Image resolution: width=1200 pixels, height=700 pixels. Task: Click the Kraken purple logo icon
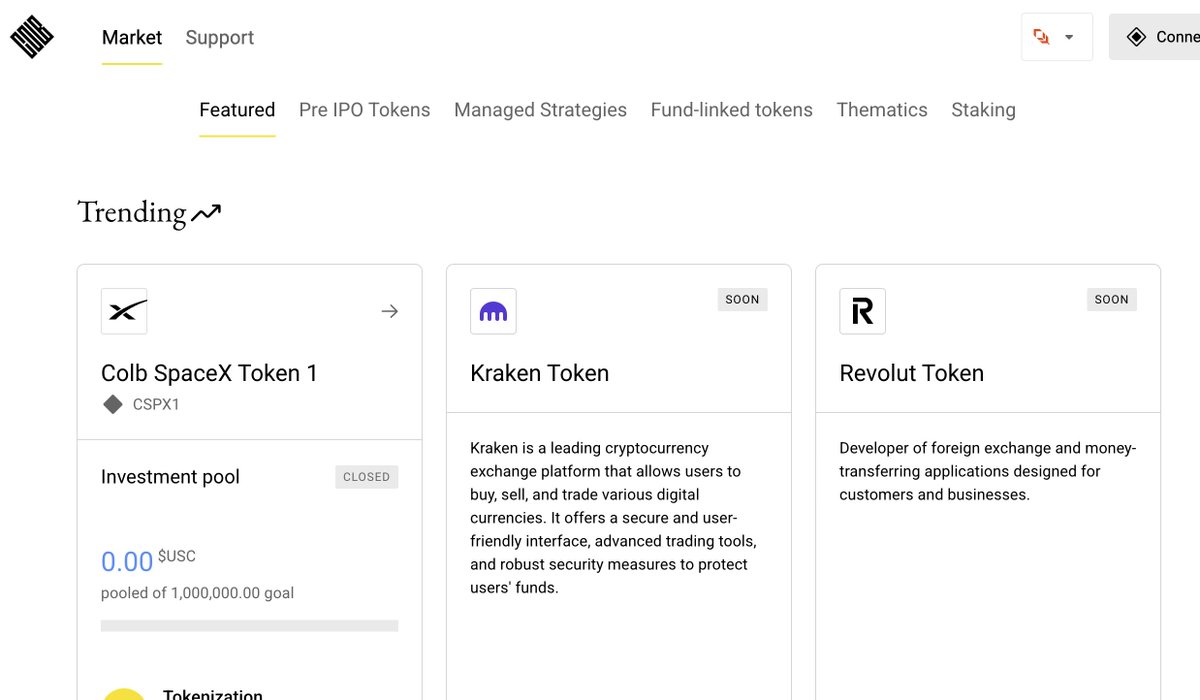point(493,311)
